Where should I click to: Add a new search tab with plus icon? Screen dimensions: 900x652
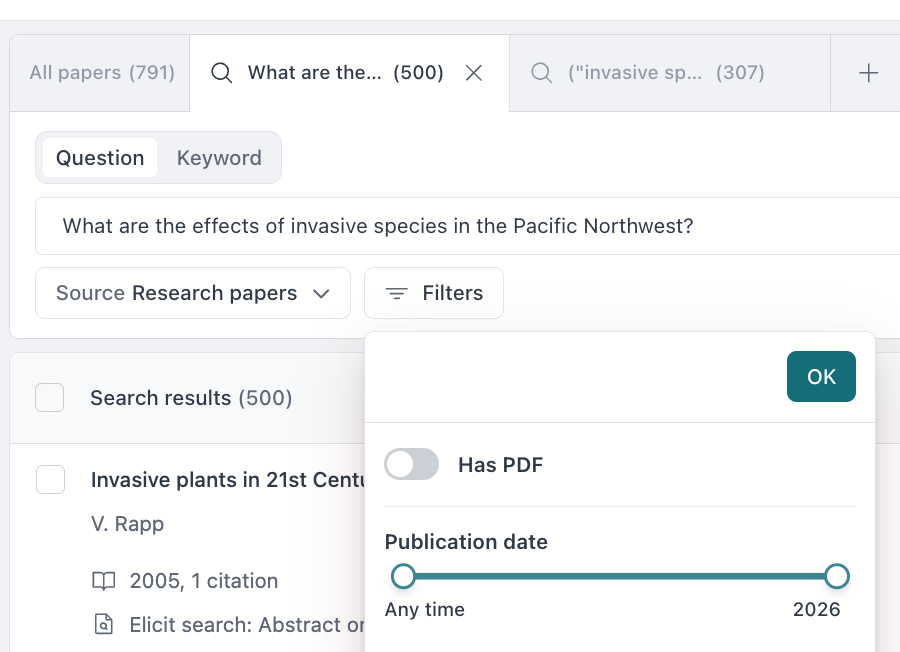(x=869, y=73)
